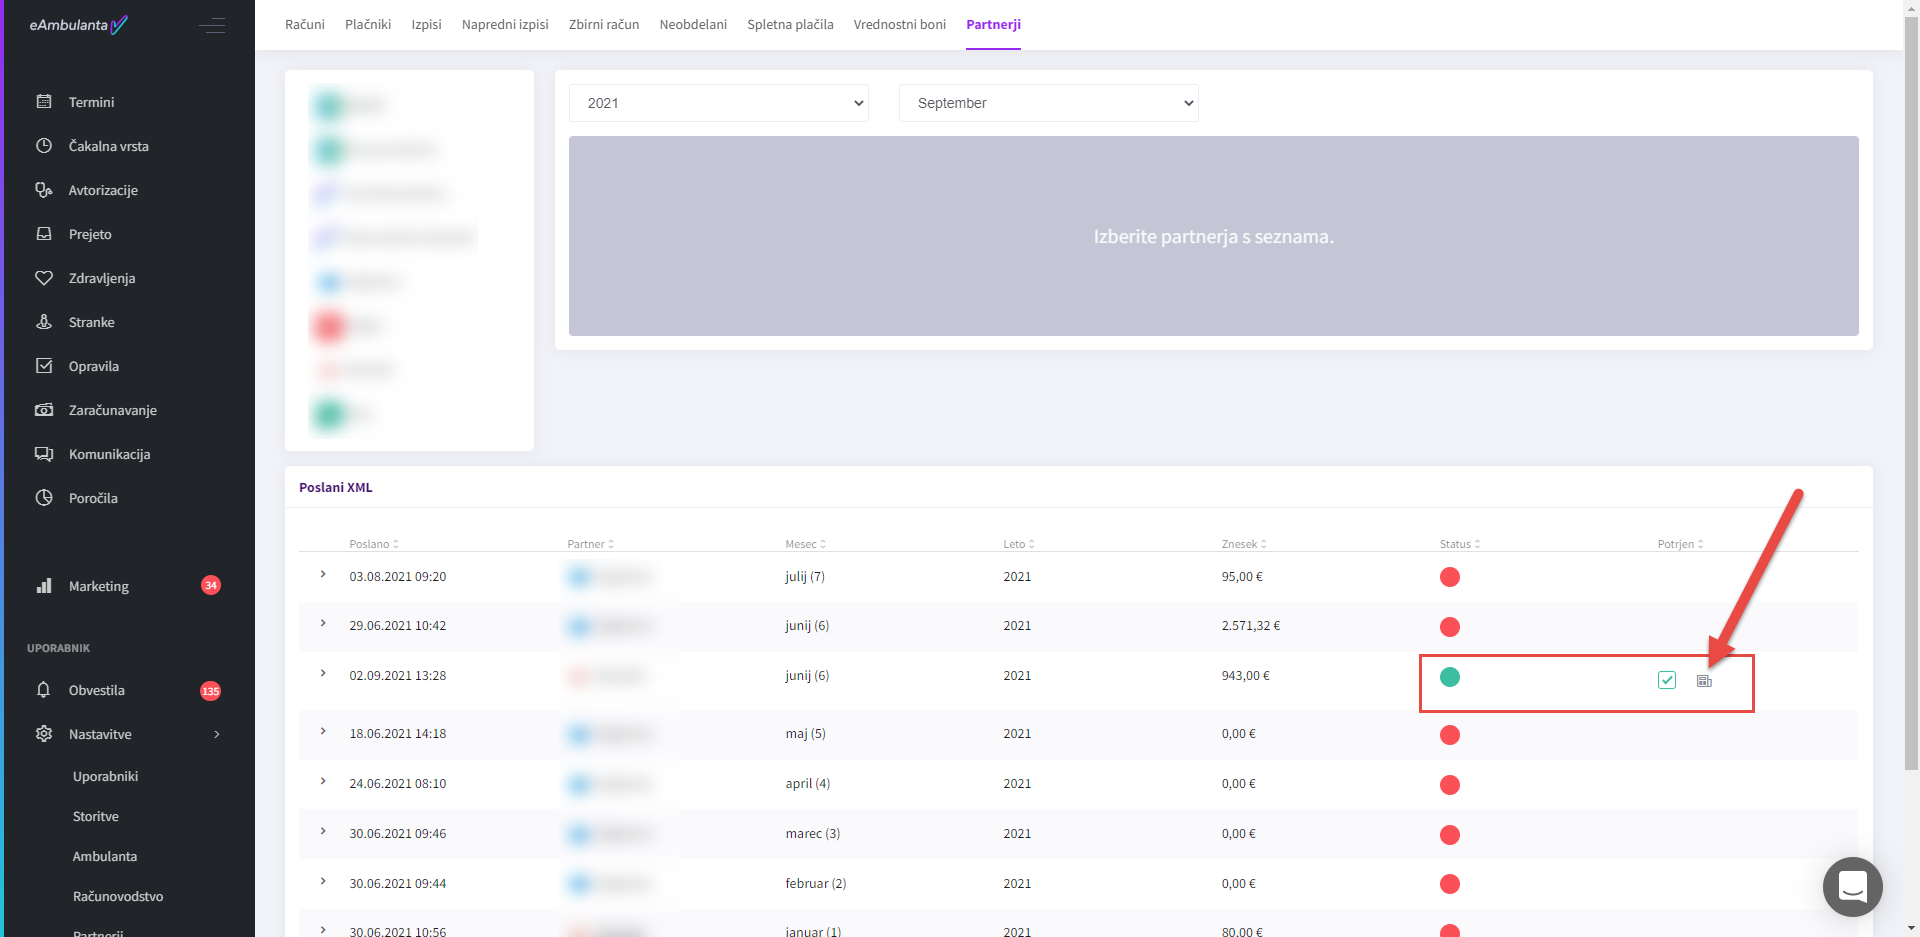Open Zdravljenja via its heart icon
Screen dimensions: 1920x937
44,278
